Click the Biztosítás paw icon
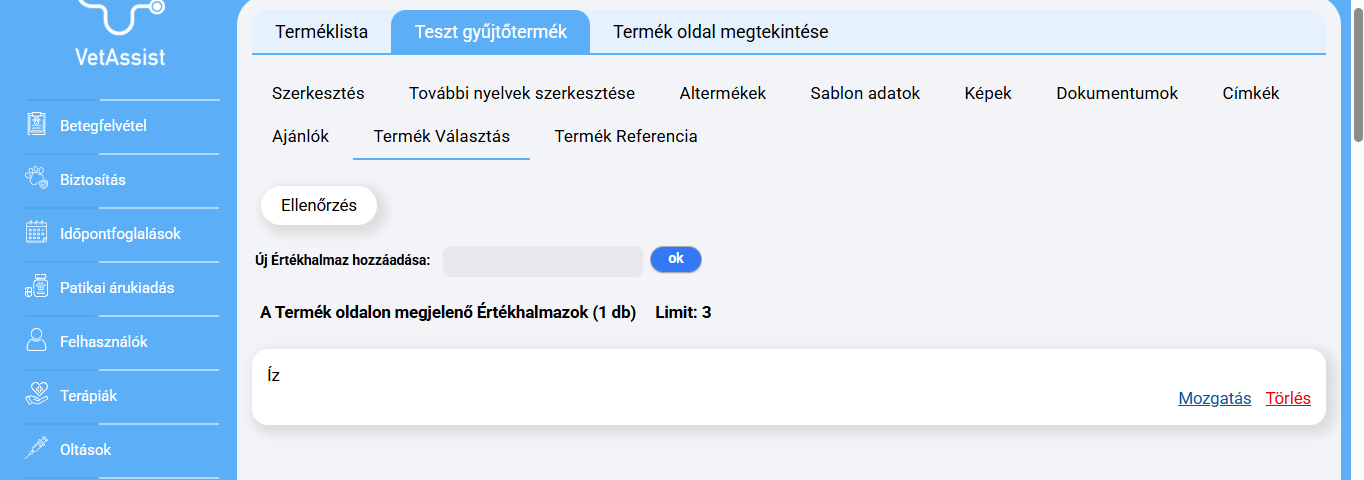 coord(37,180)
